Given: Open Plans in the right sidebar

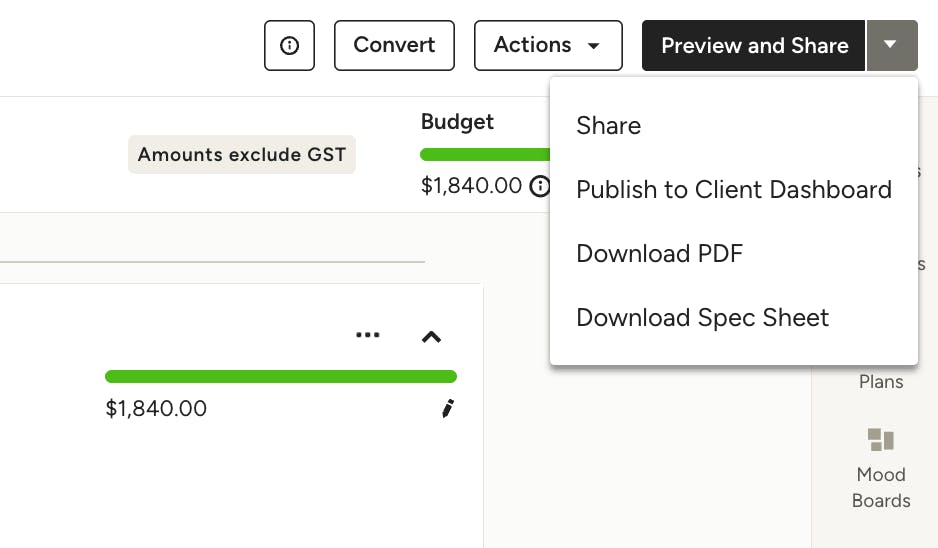Looking at the screenshot, I should click(x=880, y=381).
